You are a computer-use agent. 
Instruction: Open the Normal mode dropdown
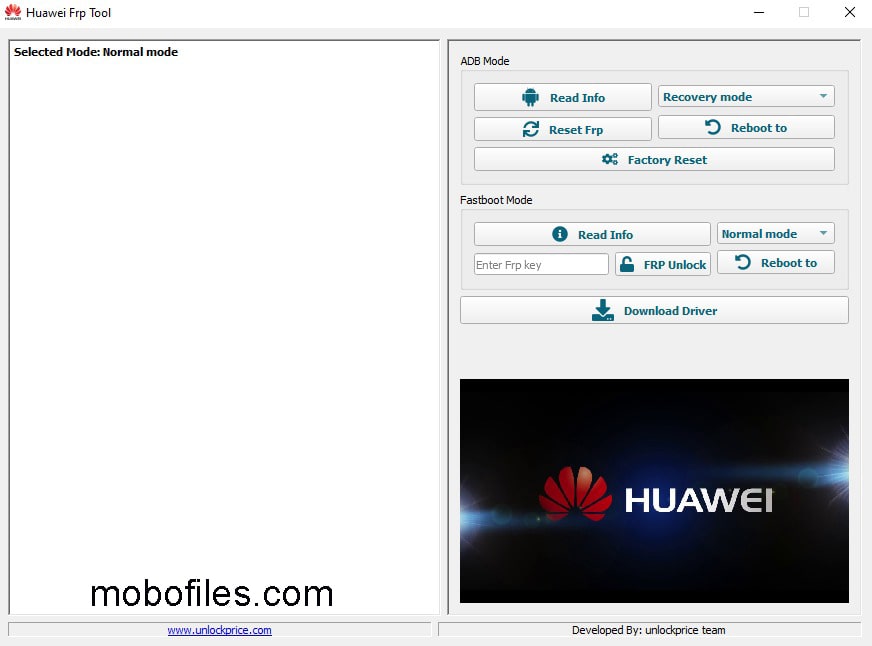click(775, 233)
